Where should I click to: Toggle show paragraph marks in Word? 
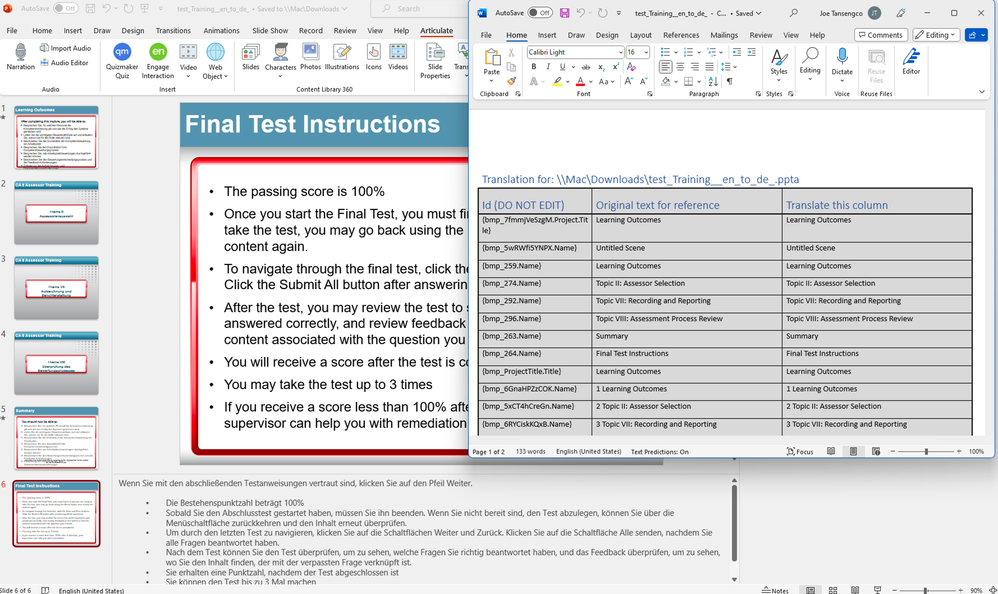pyautogui.click(x=729, y=82)
